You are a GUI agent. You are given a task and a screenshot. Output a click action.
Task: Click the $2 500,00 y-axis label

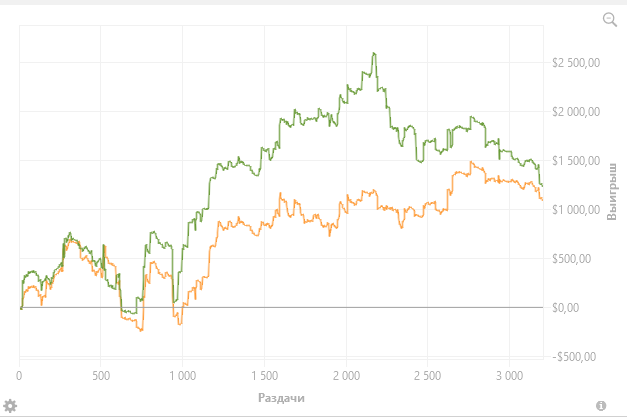point(575,63)
